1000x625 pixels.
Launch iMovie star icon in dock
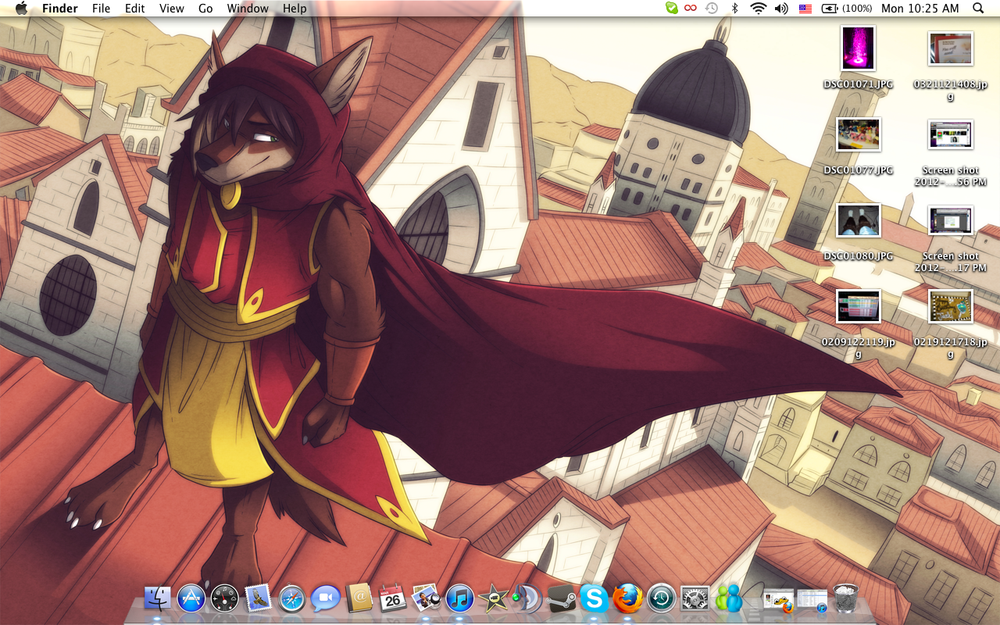(x=493, y=598)
